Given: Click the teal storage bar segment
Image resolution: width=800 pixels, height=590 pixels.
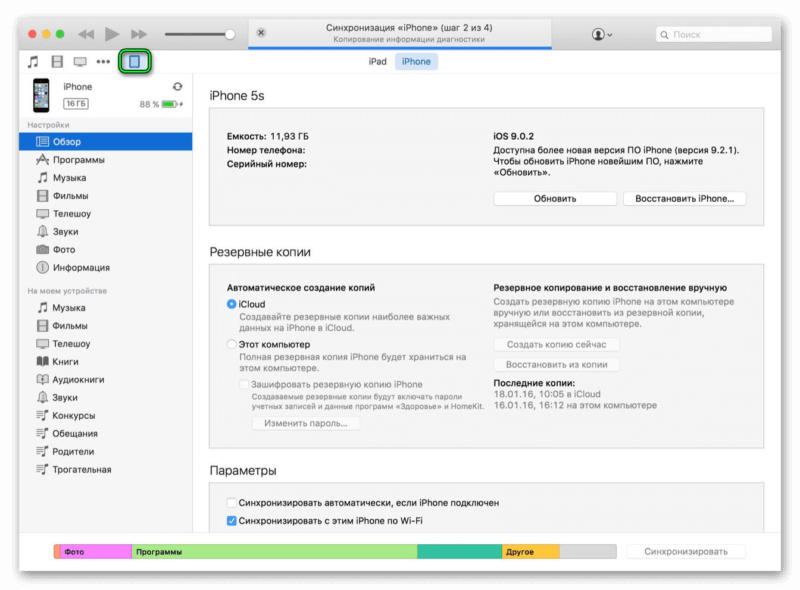Looking at the screenshot, I should 460,552.
